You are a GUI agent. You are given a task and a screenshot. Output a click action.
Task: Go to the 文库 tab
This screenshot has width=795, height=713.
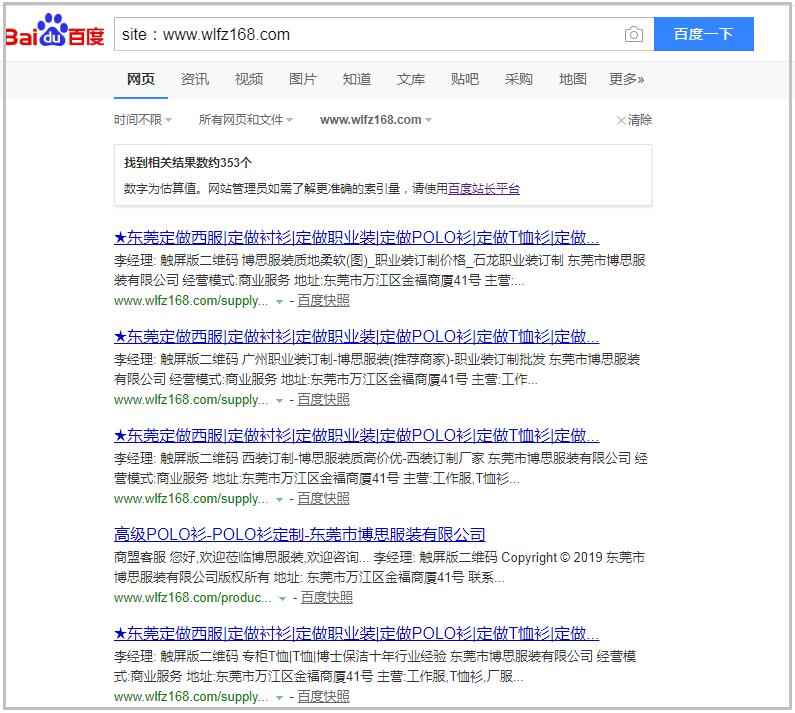pyautogui.click(x=411, y=79)
